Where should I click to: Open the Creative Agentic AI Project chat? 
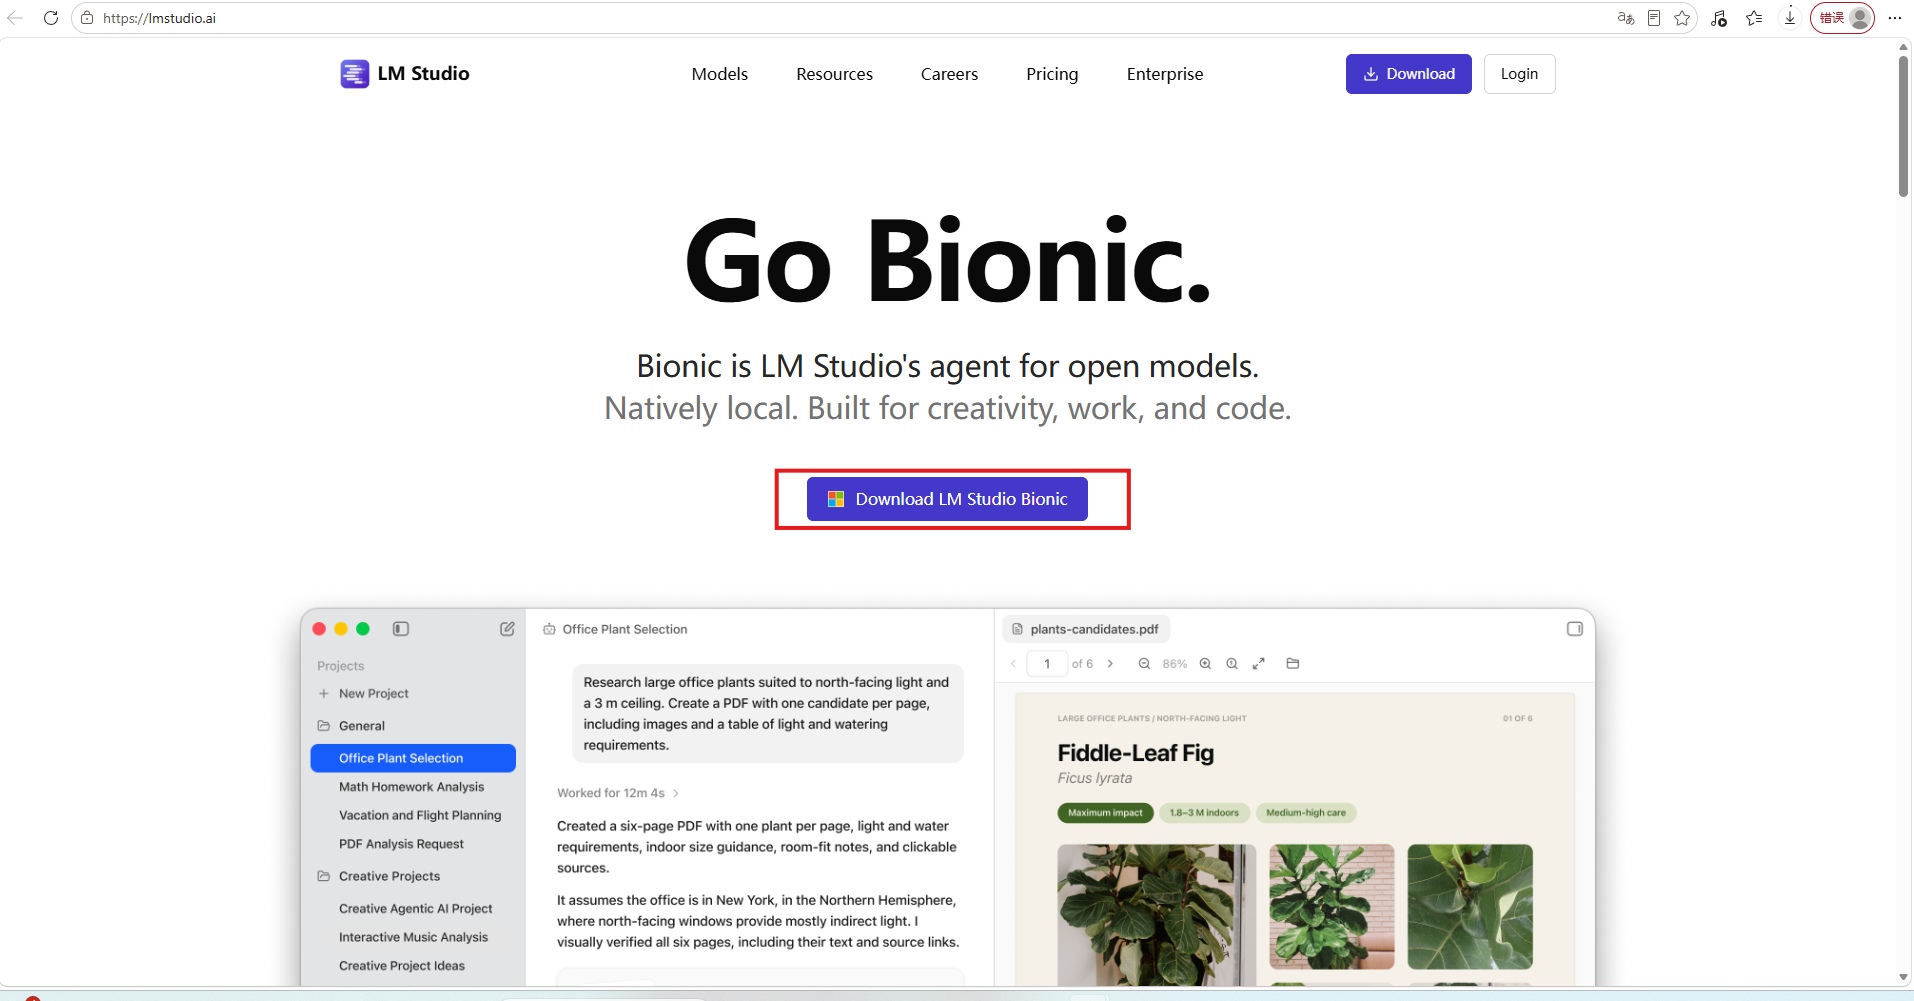click(415, 909)
